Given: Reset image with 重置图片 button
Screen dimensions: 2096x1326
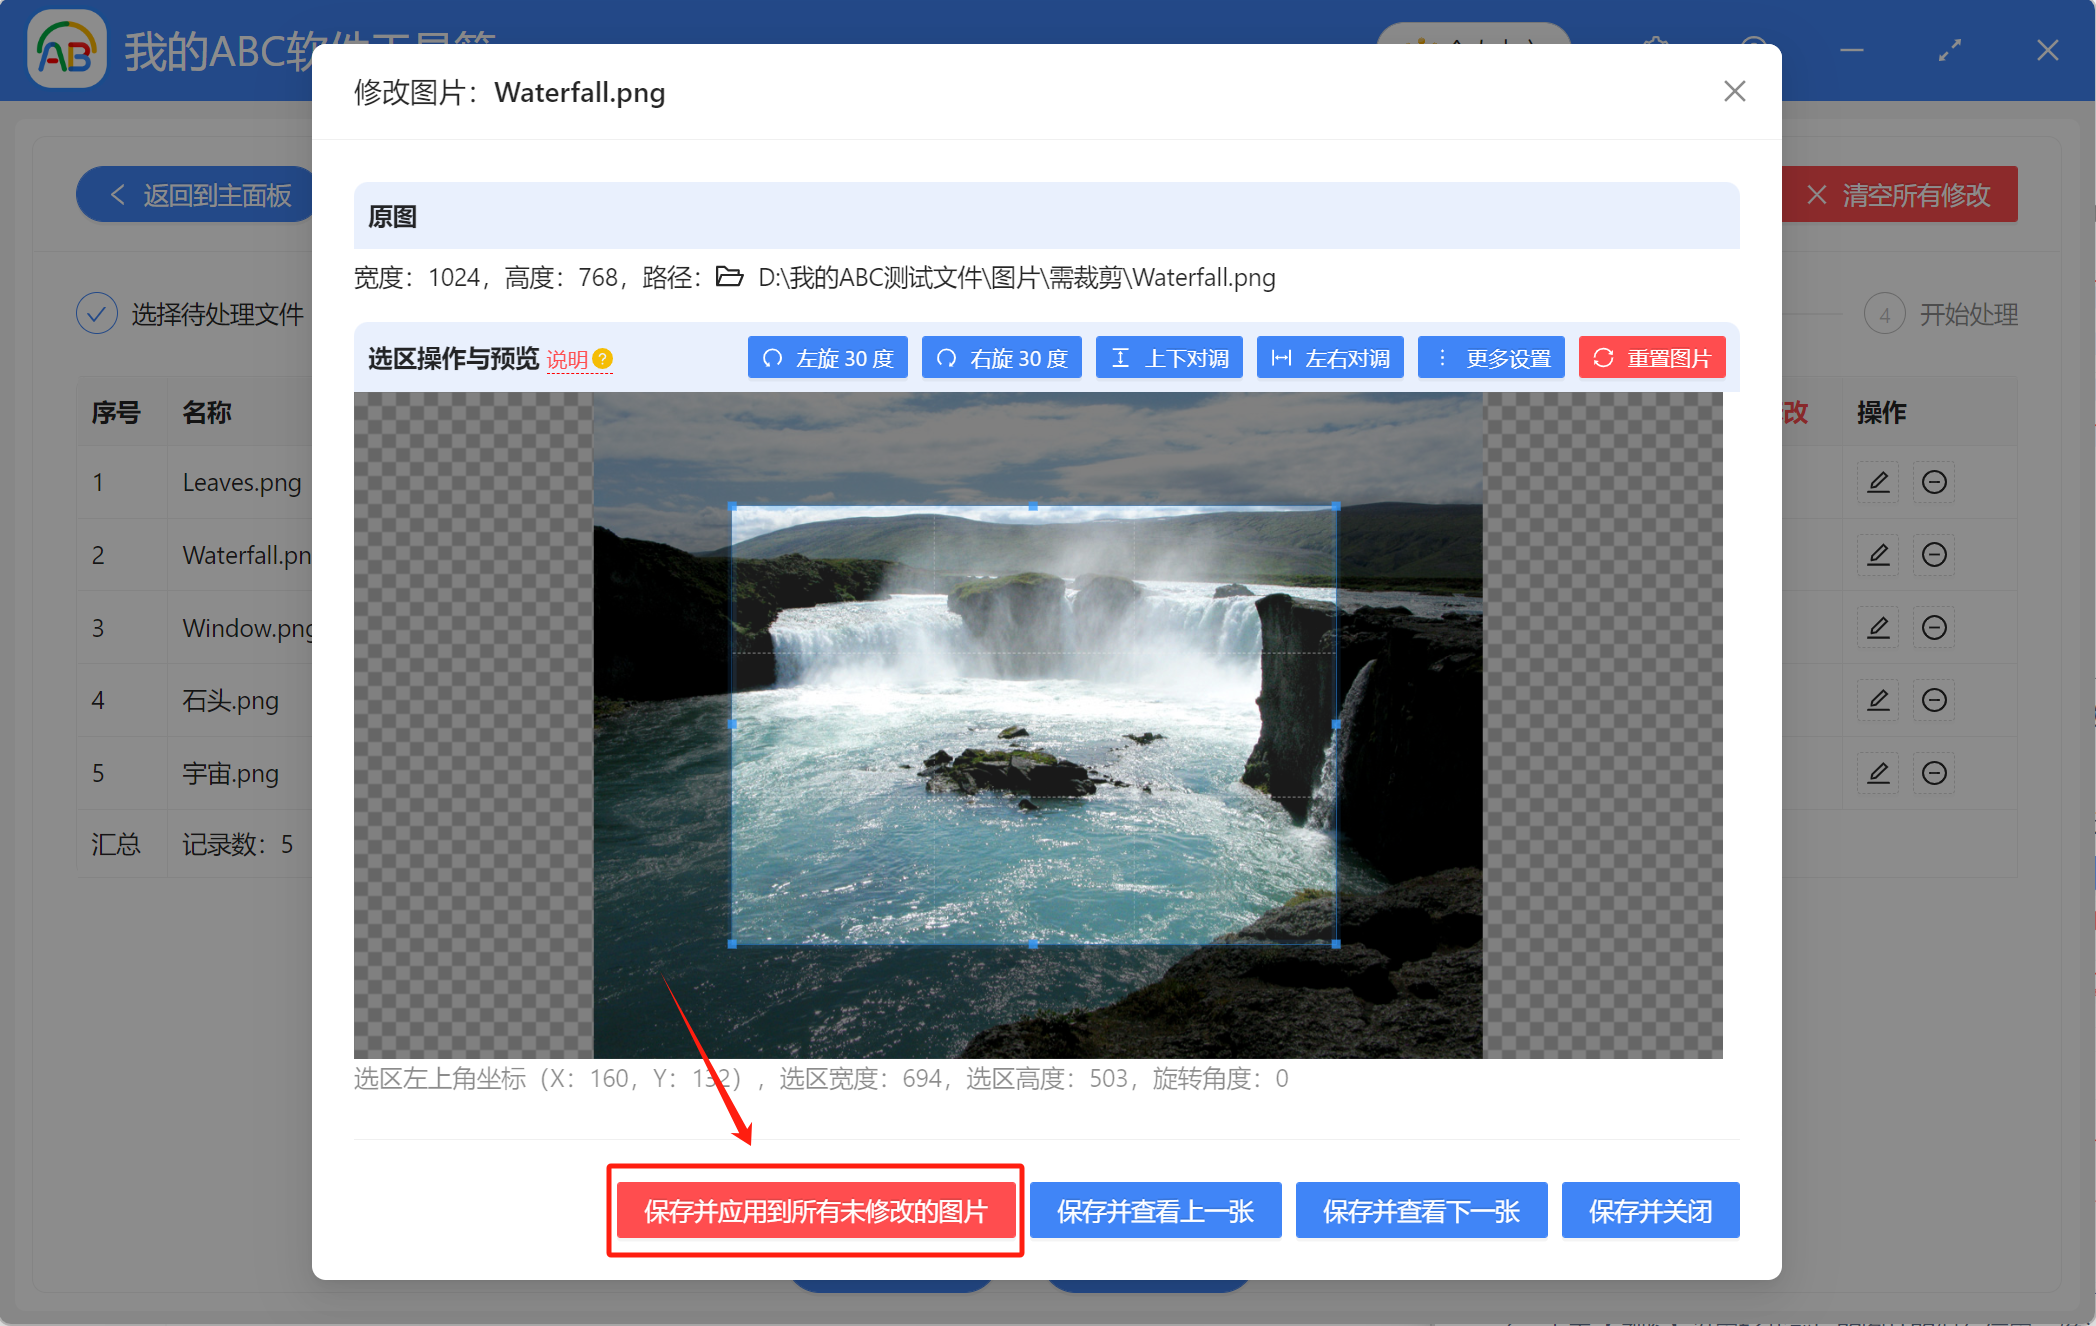Looking at the screenshot, I should click(x=1652, y=358).
